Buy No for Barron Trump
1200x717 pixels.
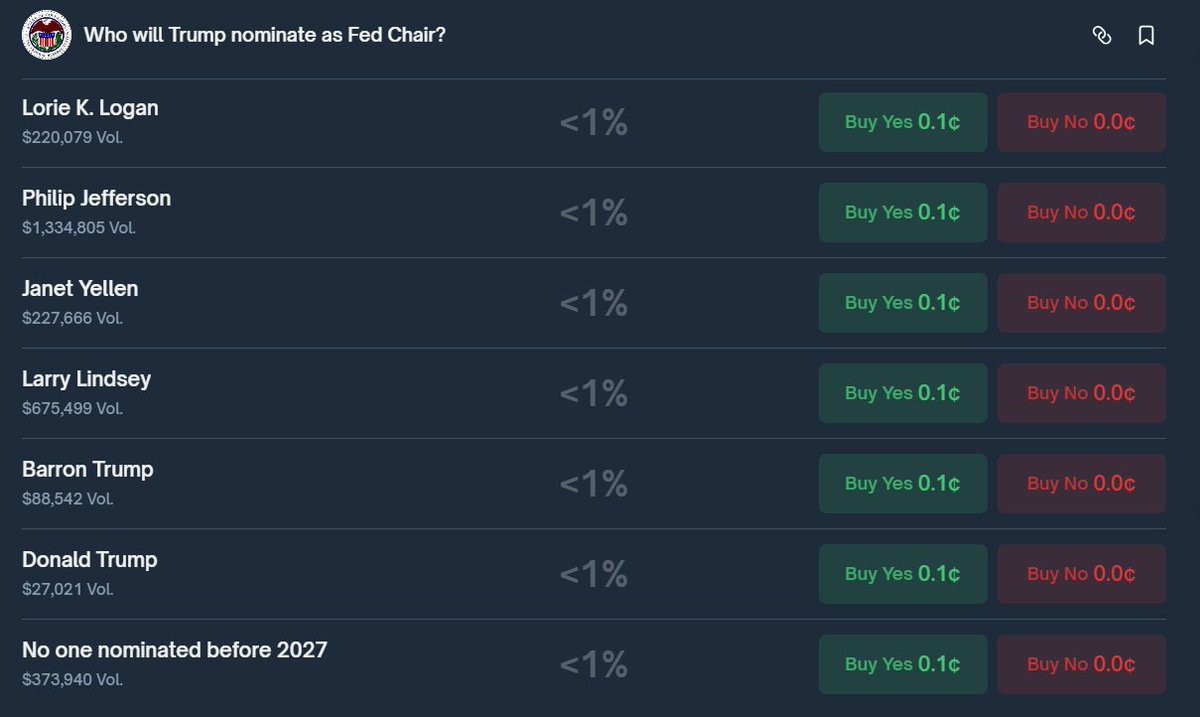coord(1081,483)
